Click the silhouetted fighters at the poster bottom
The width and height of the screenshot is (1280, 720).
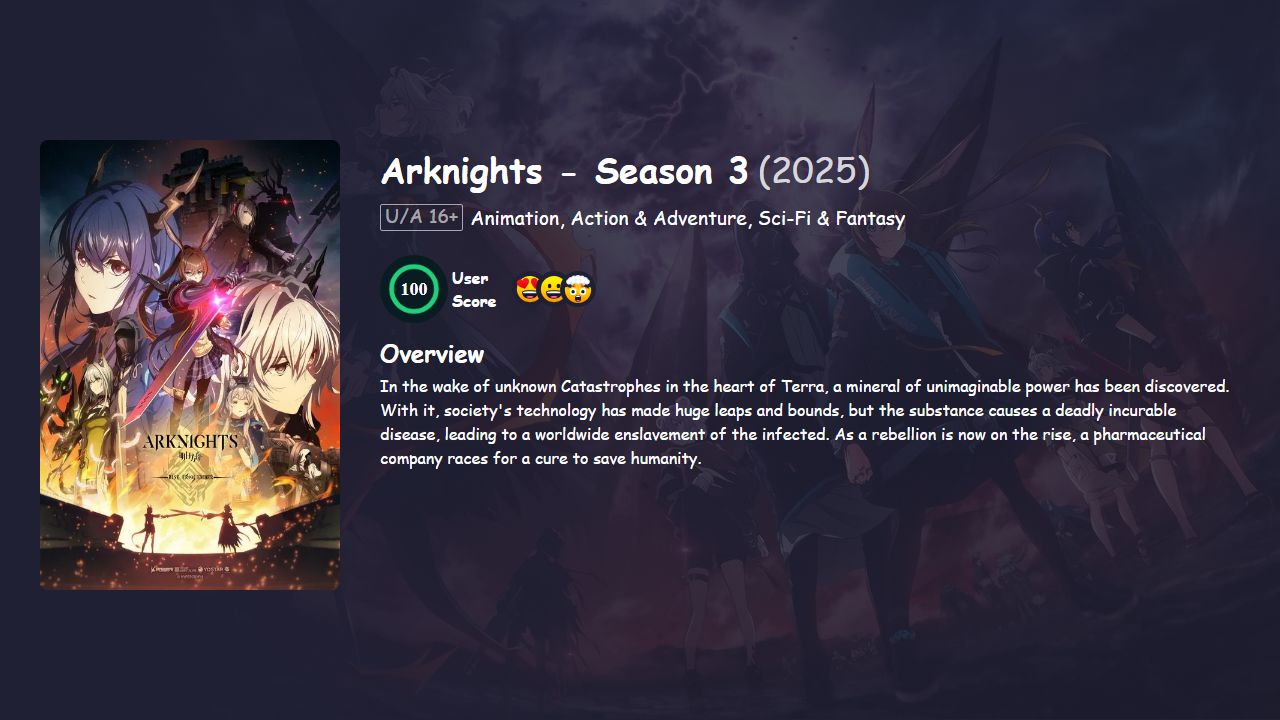click(x=188, y=527)
